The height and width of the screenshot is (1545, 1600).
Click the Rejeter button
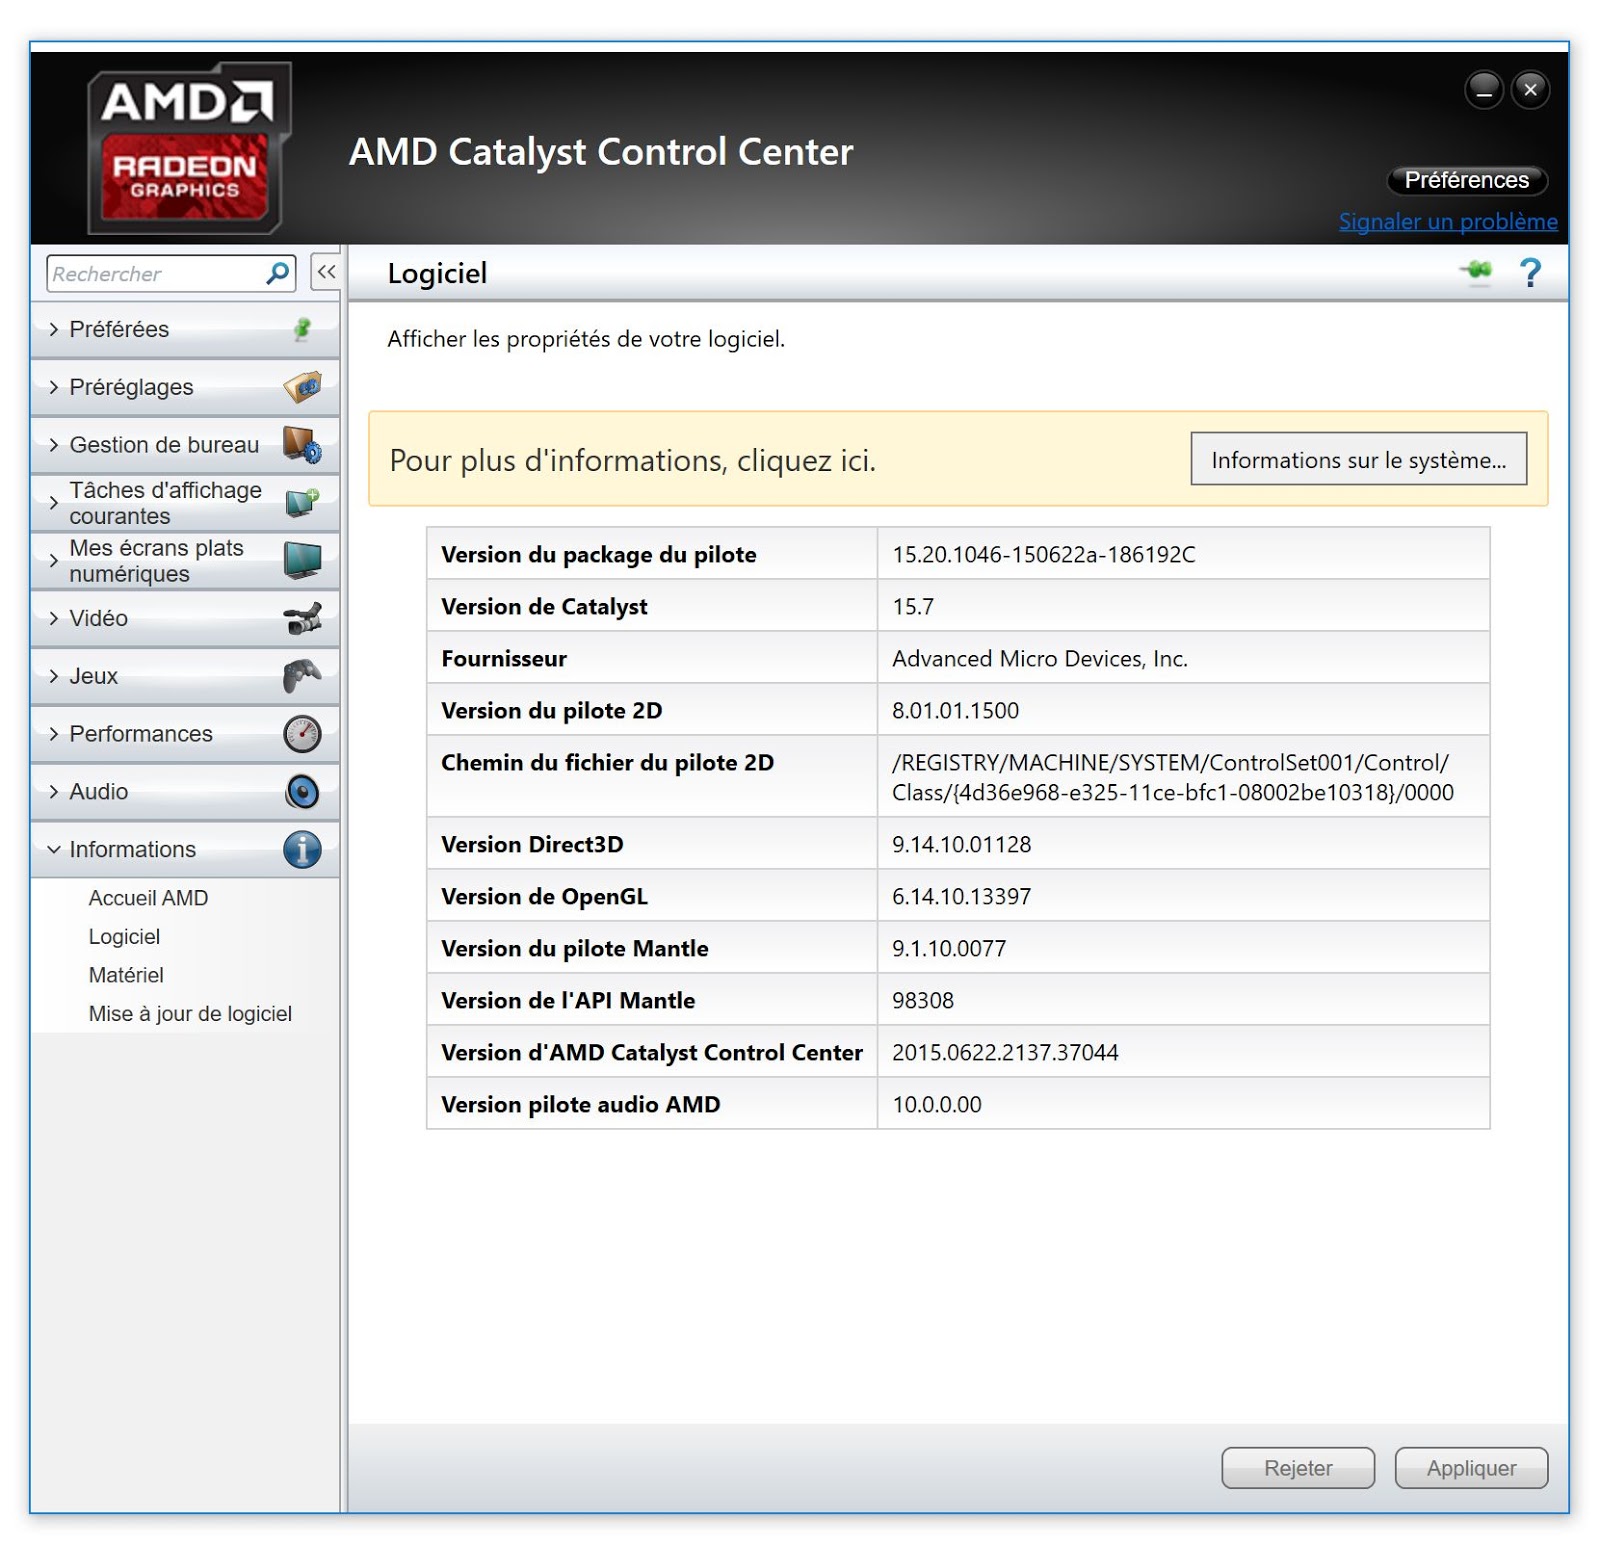click(1297, 1468)
